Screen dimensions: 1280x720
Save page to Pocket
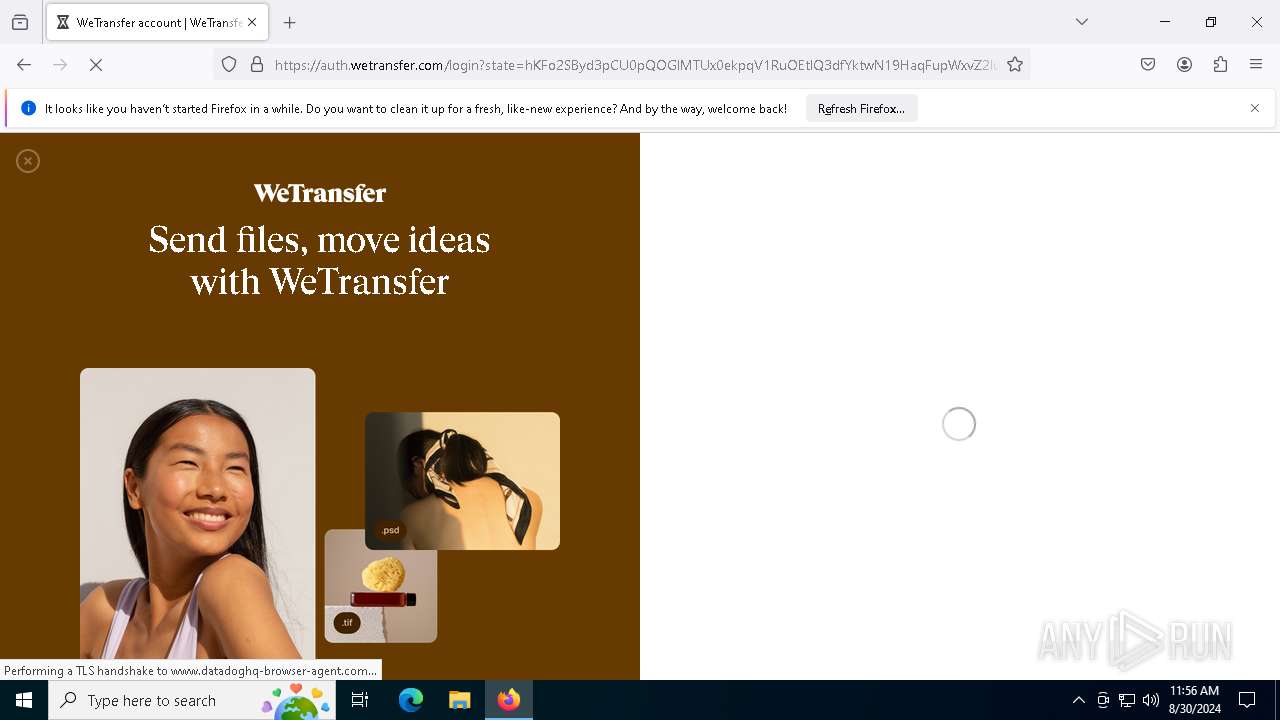click(x=1148, y=65)
